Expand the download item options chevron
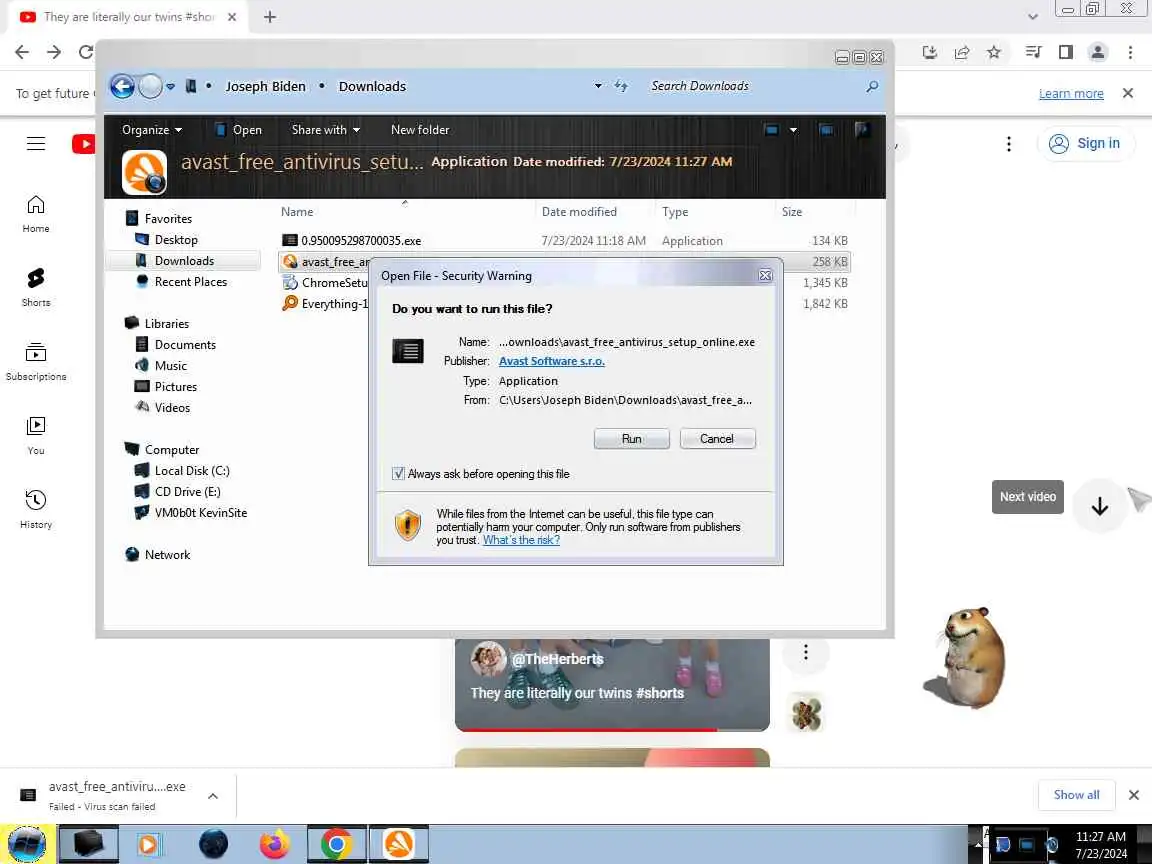This screenshot has width=1152, height=864. [x=212, y=796]
